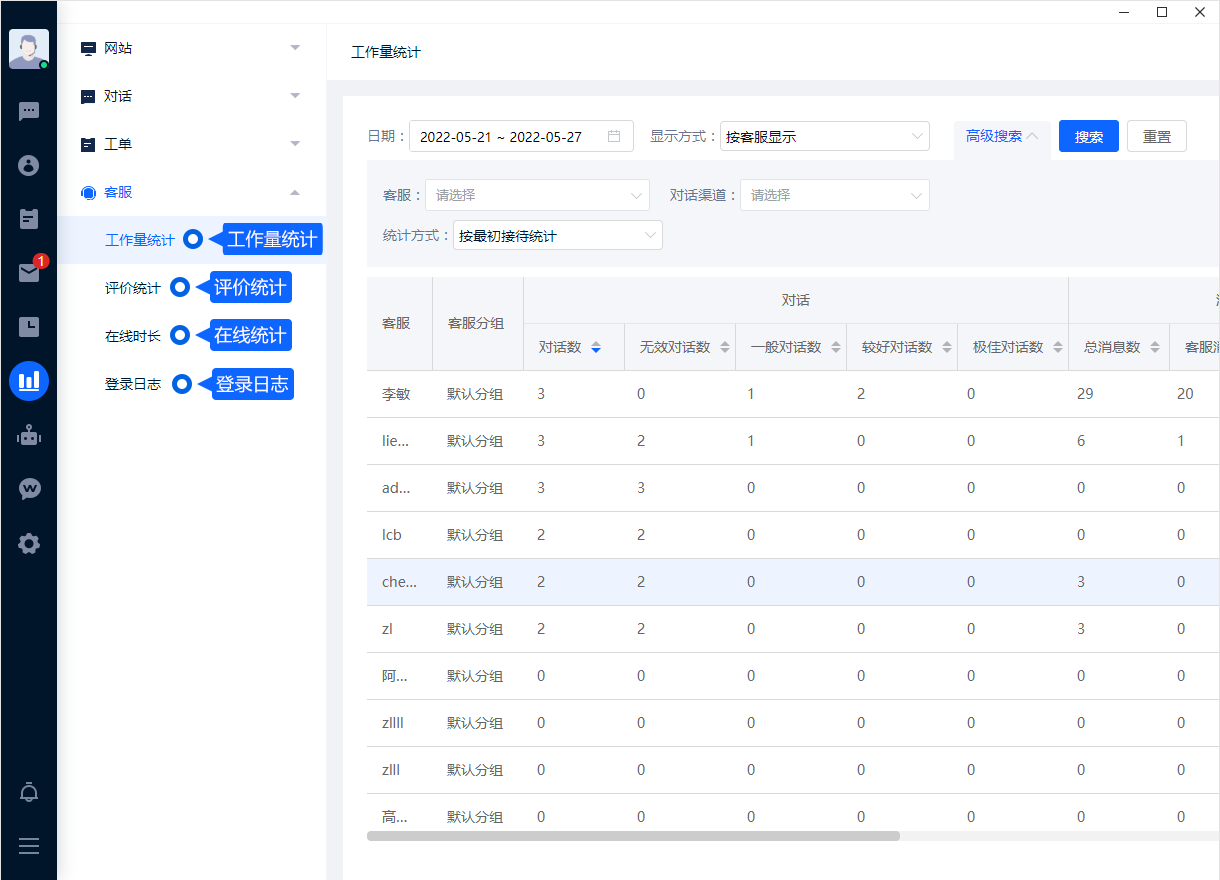Open the 统计方式 dropdown
Screen dimensions: 1220x880
(x=558, y=235)
